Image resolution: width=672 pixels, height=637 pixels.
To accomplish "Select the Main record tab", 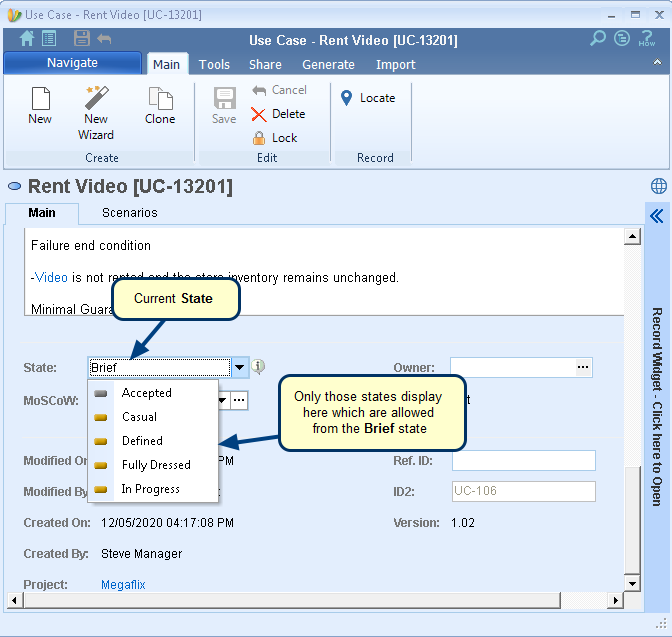I will pyautogui.click(x=42, y=213).
